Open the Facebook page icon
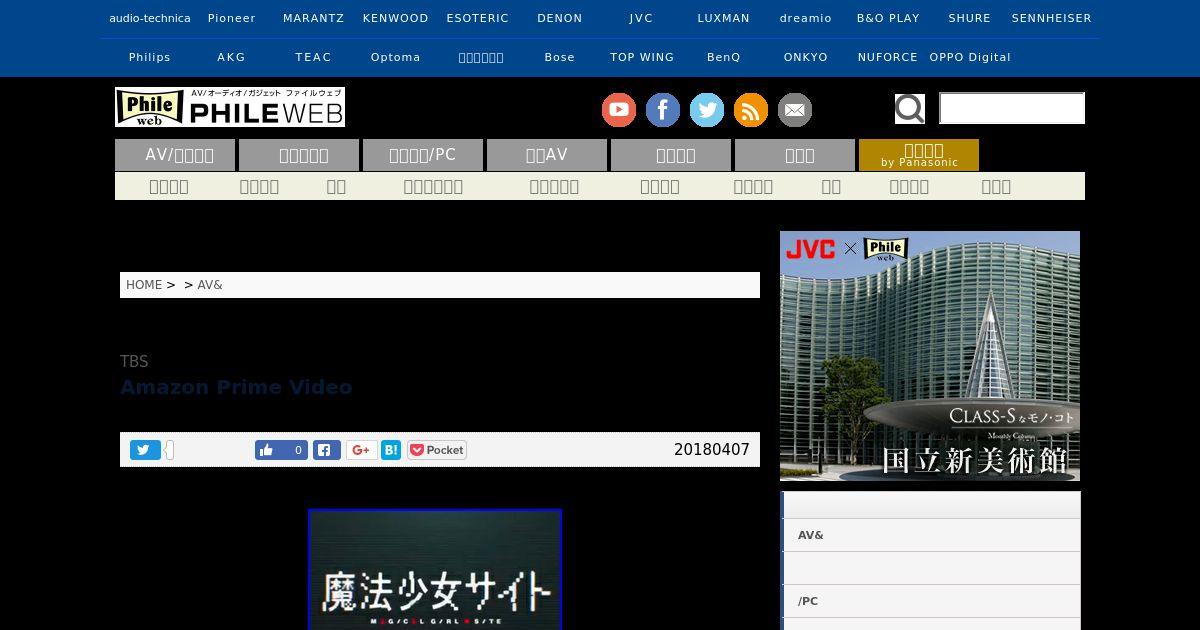The width and height of the screenshot is (1200, 630). pos(663,110)
